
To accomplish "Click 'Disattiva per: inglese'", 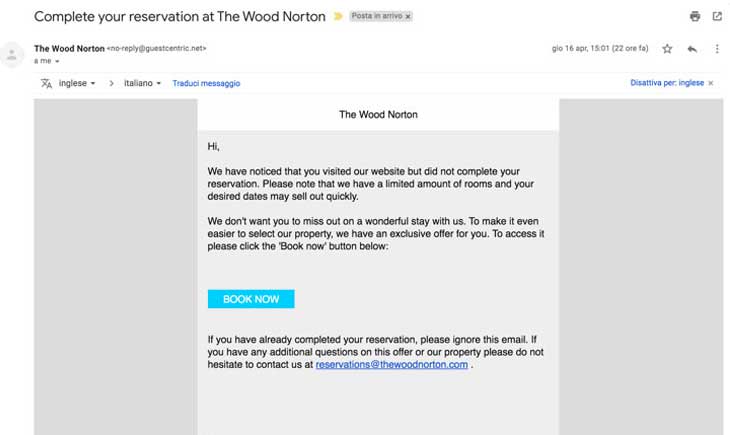I will click(x=666, y=83).
